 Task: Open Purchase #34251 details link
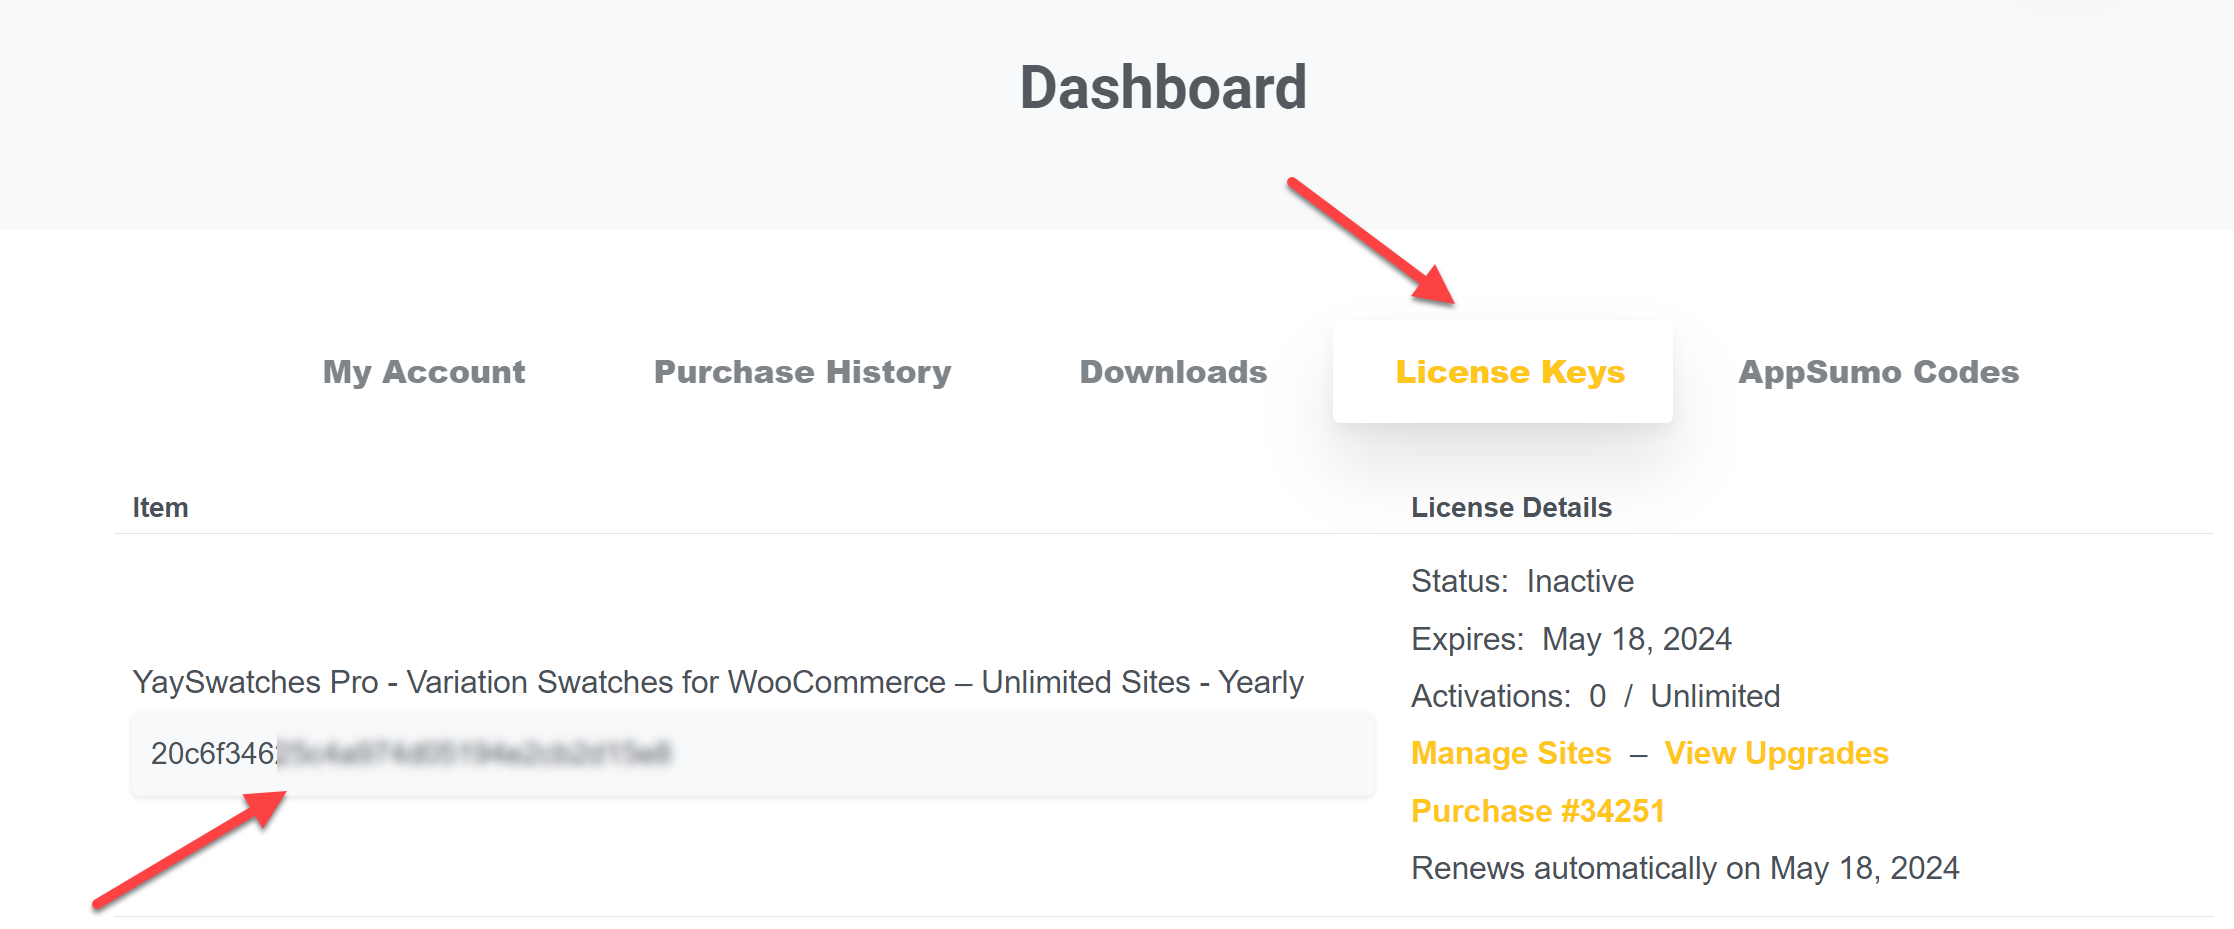click(1537, 811)
